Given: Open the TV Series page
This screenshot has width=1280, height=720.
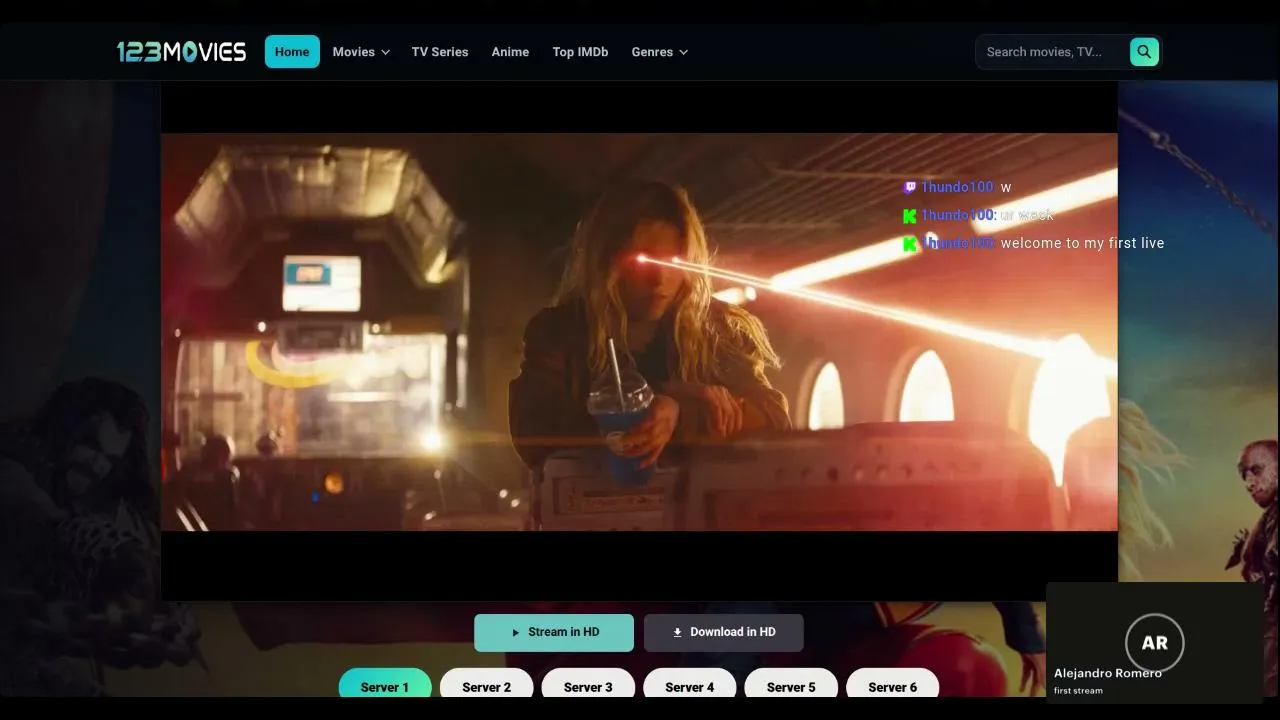Looking at the screenshot, I should coord(440,52).
